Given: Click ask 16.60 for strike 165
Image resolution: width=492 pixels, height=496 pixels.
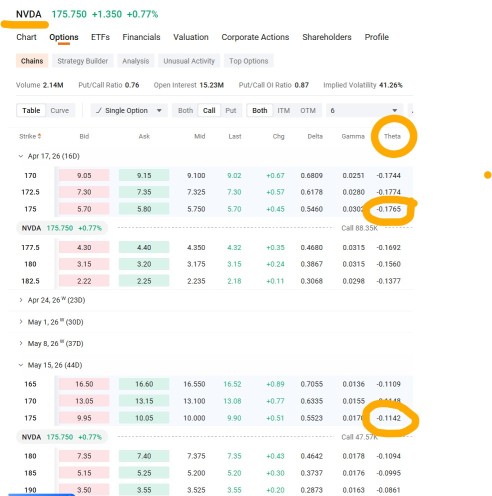Looking at the screenshot, I should coord(144,384).
